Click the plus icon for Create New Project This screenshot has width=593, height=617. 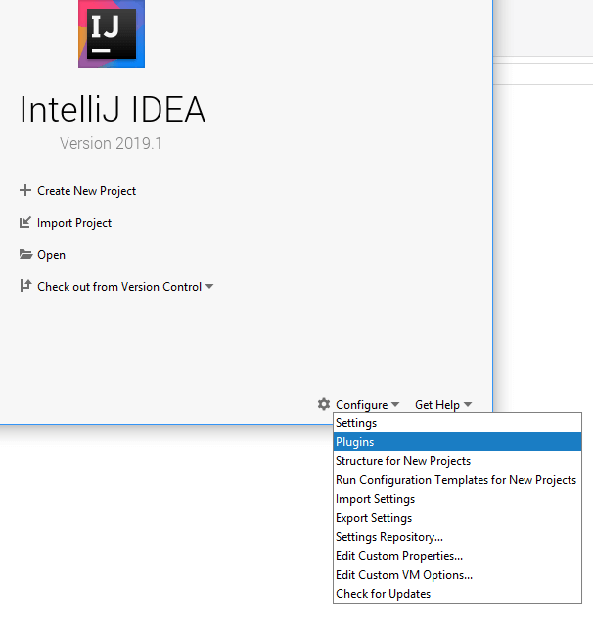coord(25,190)
